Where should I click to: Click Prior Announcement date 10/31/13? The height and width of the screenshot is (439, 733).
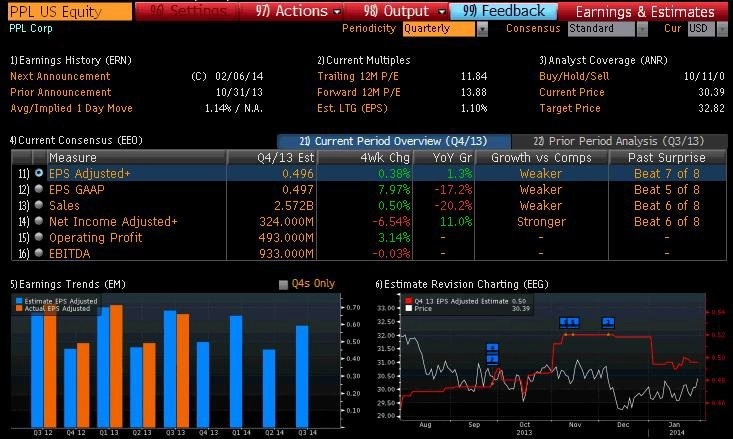click(x=239, y=92)
